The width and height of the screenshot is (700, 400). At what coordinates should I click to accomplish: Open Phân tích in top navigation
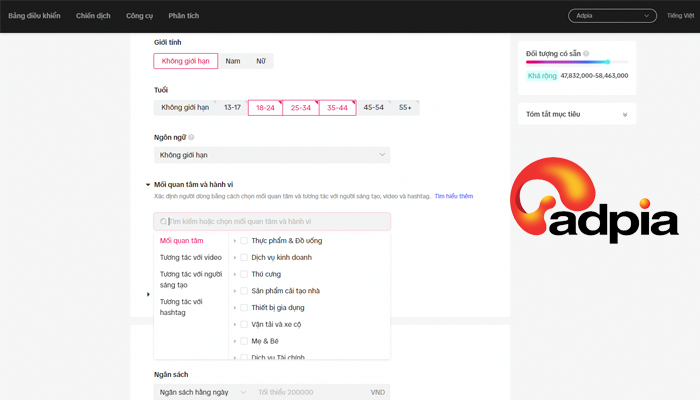pos(183,16)
